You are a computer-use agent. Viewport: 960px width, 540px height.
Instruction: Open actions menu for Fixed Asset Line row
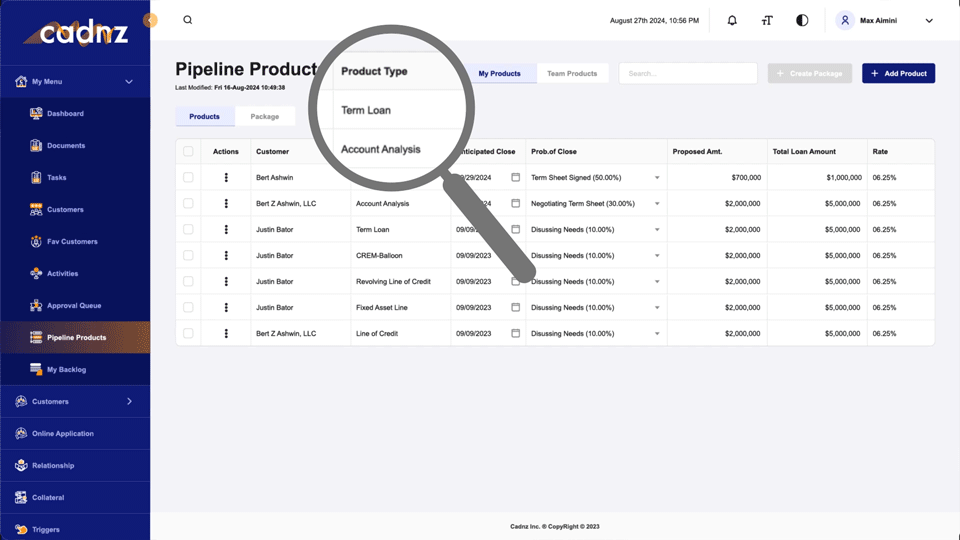pyautogui.click(x=226, y=308)
